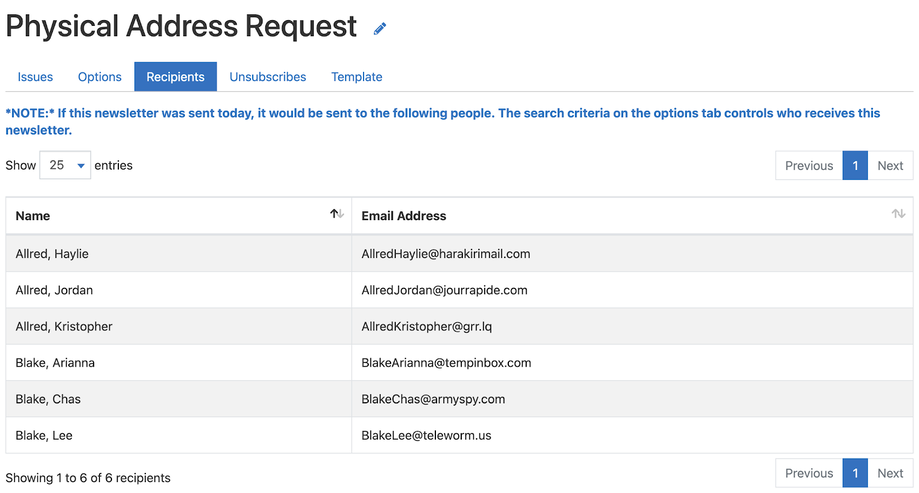Select the Blake, Chas name cell
This screenshot has height=493, width=919.
point(179,399)
